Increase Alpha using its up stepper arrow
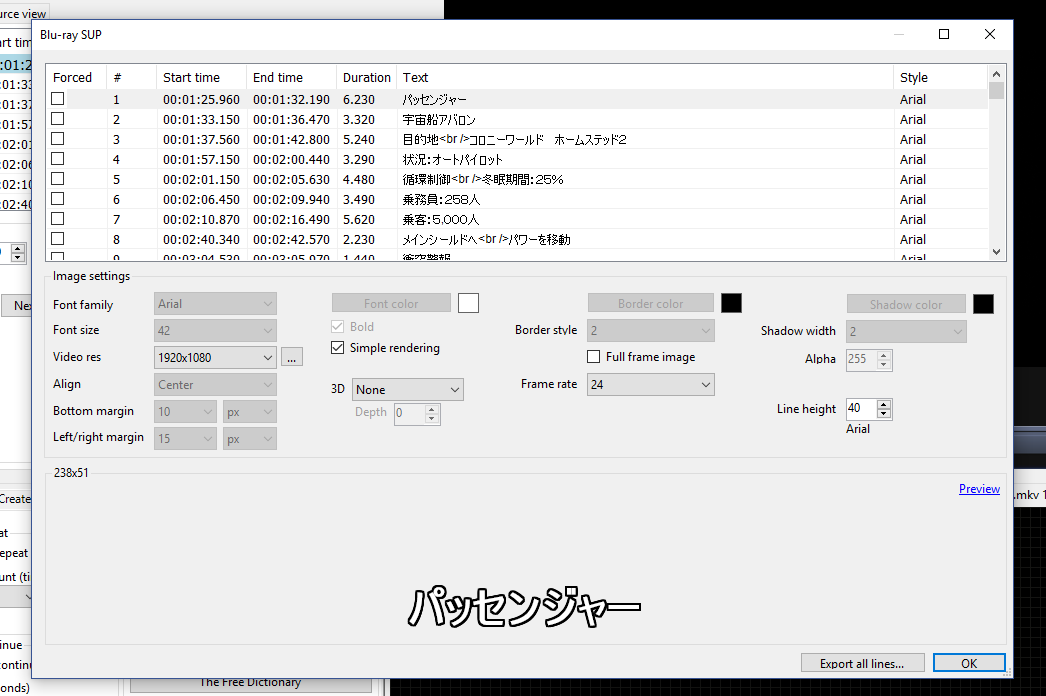1046x696 pixels. 883,355
